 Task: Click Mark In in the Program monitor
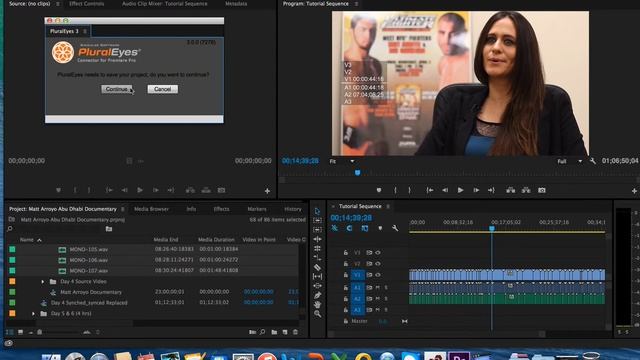coord(395,190)
